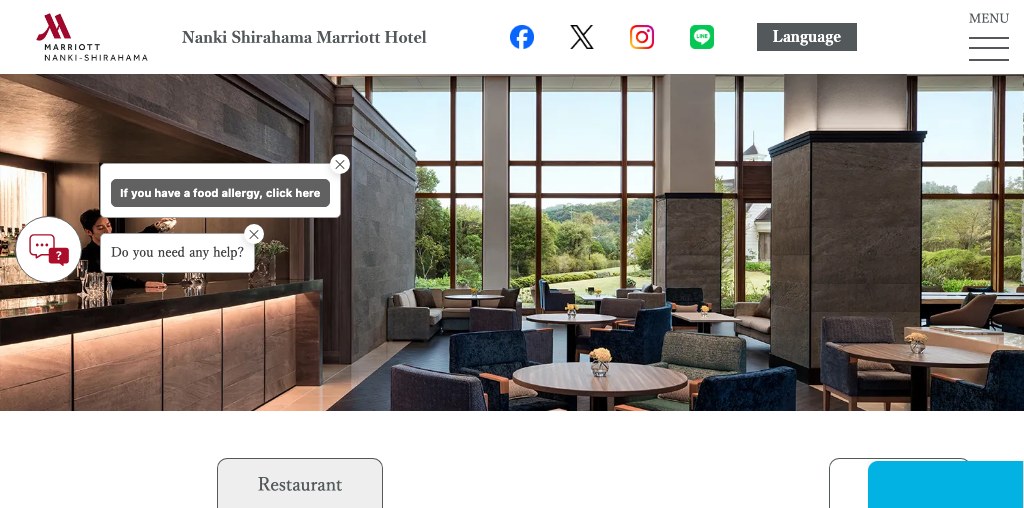Screen dimensions: 1024x508
Task: Click the blue panel at bottom right
Action: point(946,484)
